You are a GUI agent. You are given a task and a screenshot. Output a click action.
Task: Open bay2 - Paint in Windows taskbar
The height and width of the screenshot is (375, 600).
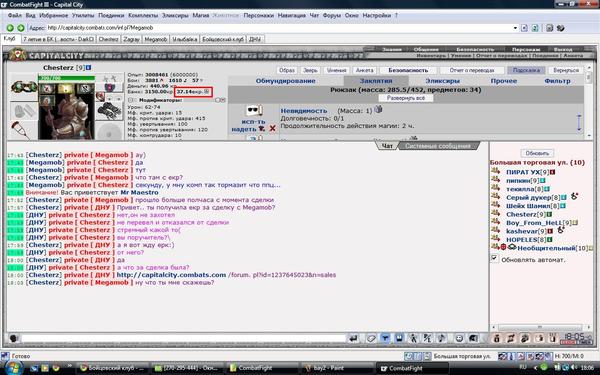[x=337, y=368]
